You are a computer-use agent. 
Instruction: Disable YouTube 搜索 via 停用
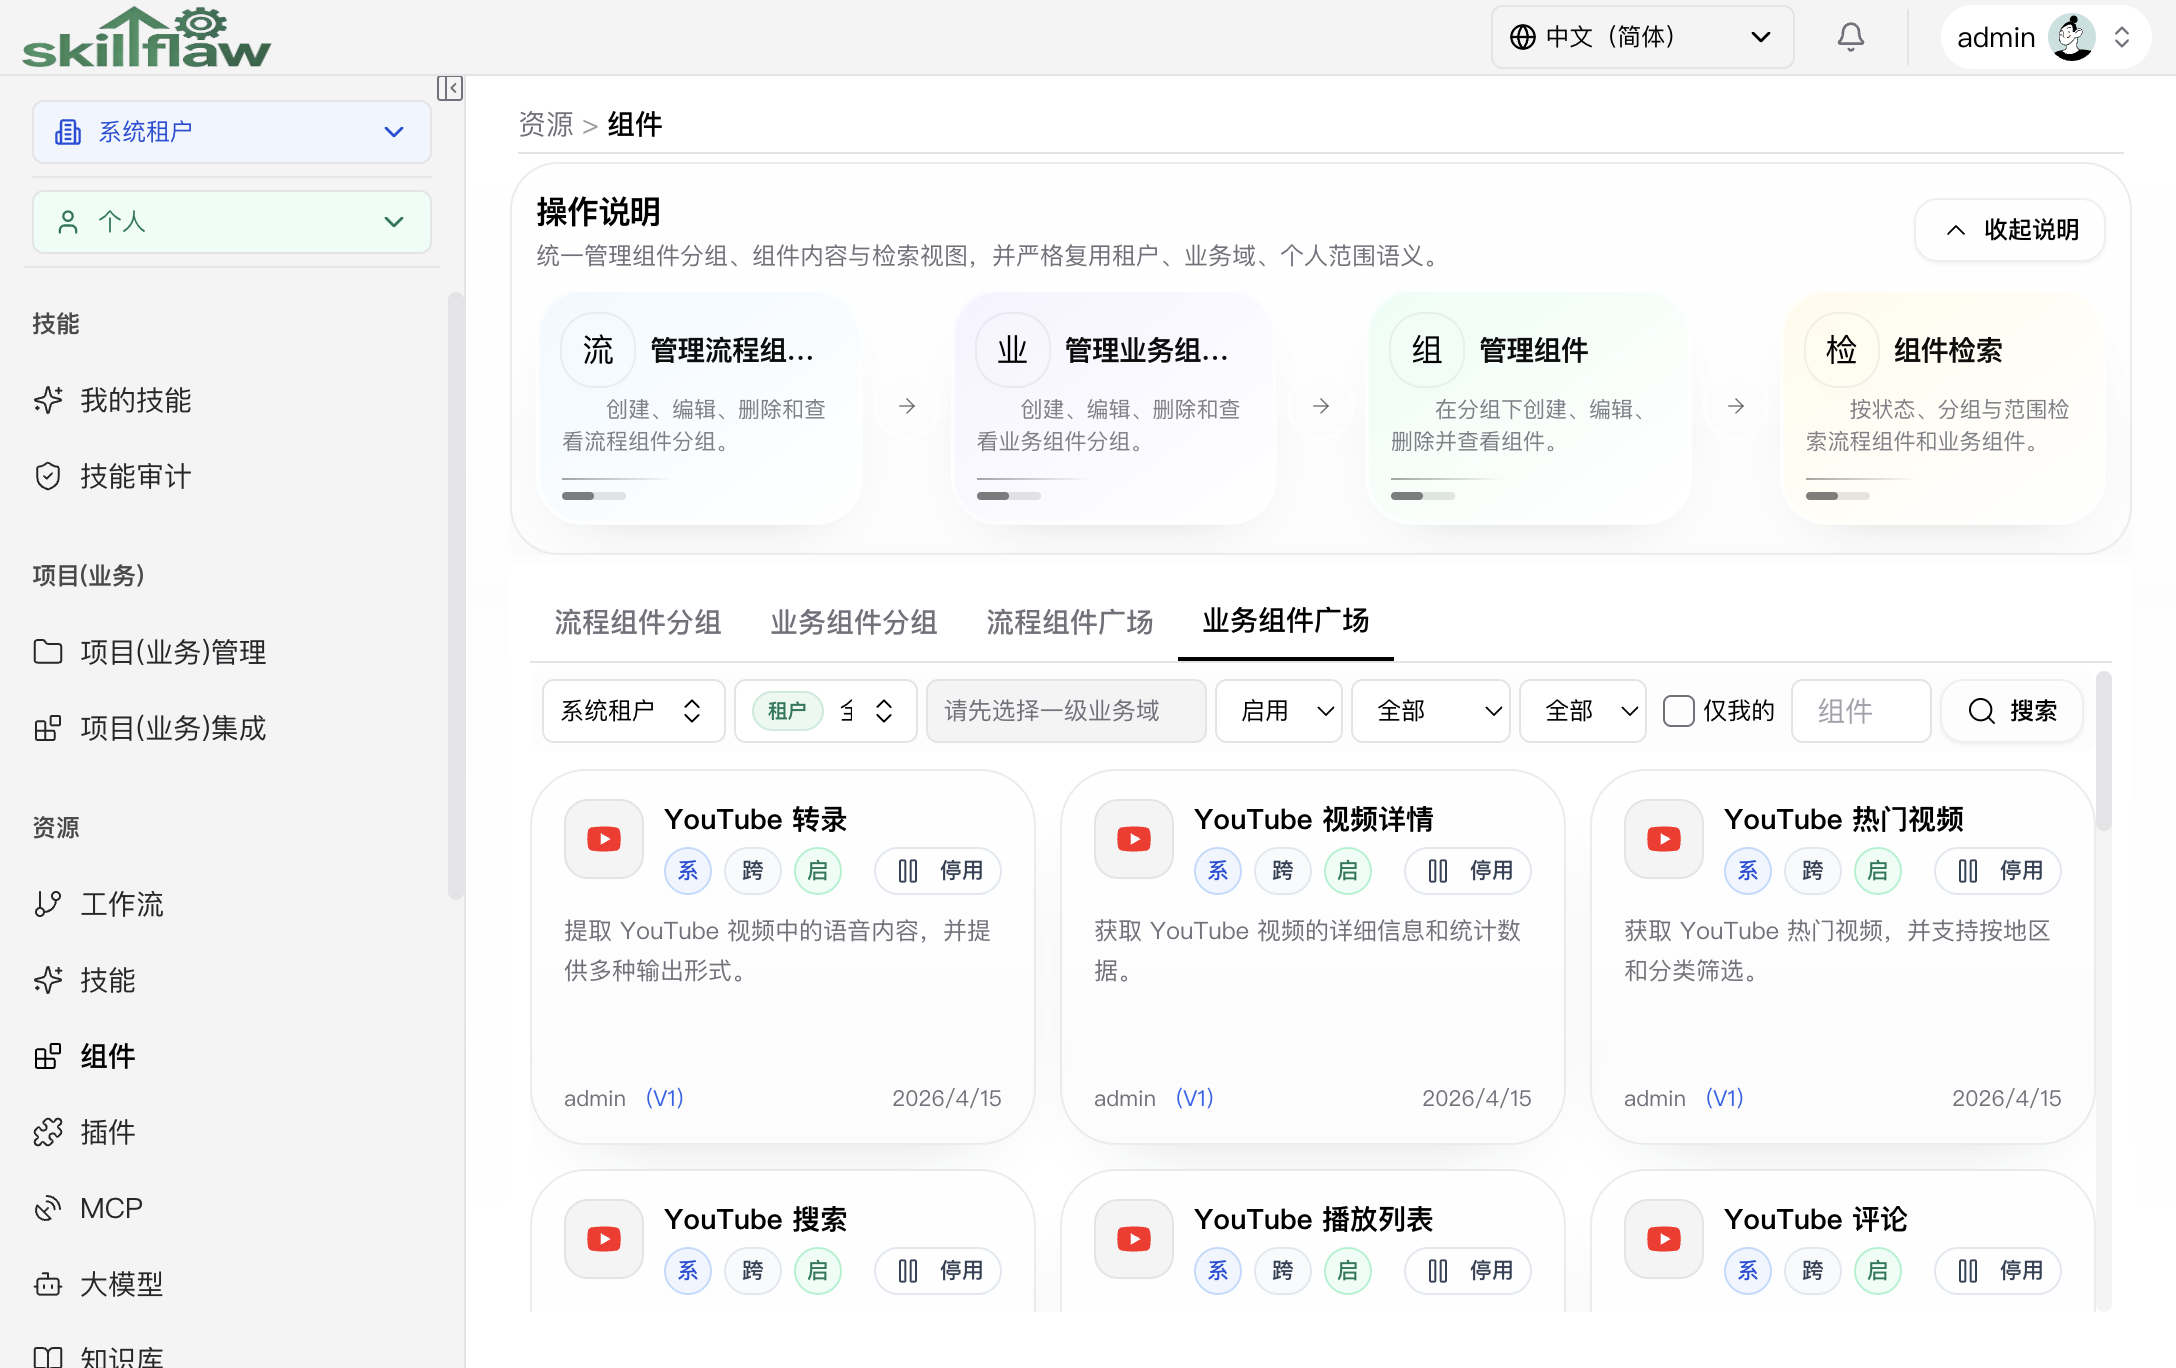pyautogui.click(x=938, y=1271)
